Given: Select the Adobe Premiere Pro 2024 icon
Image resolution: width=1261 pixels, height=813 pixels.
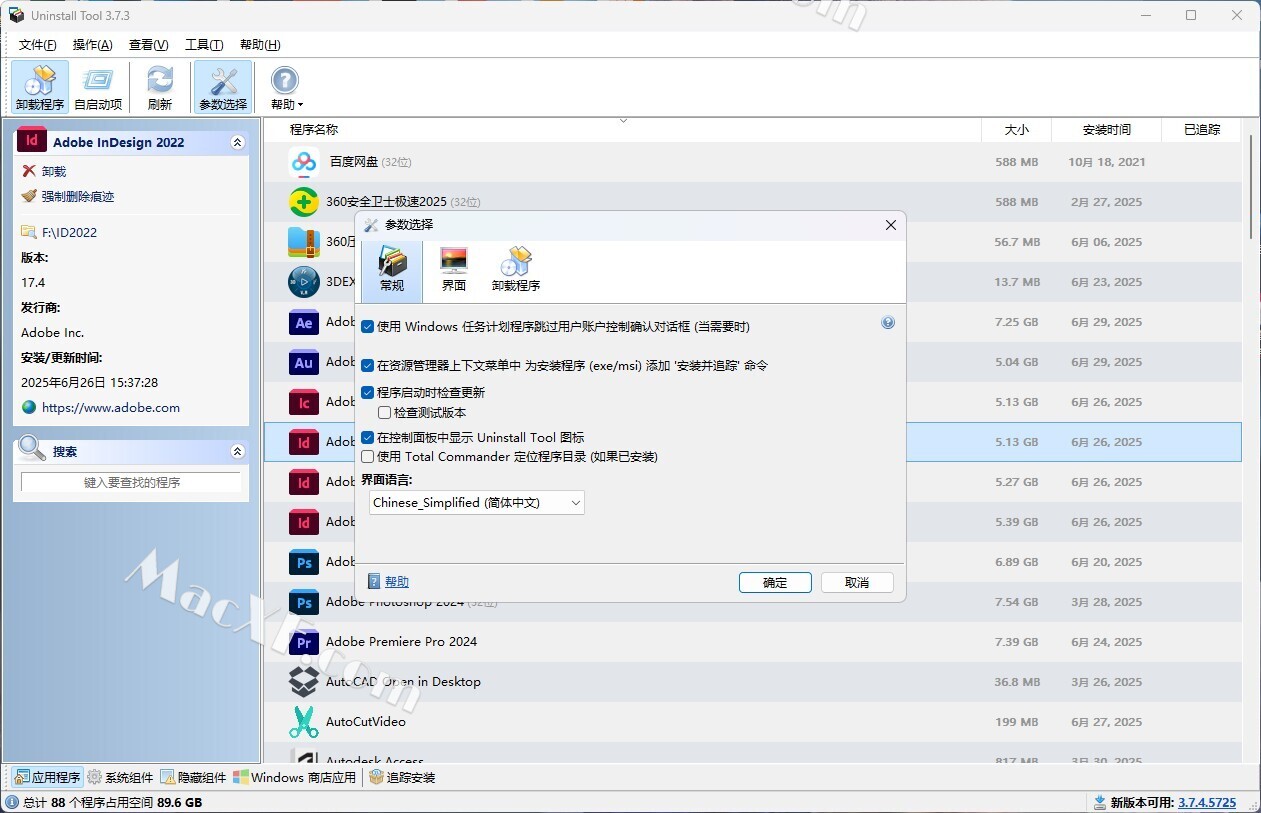Looking at the screenshot, I should point(304,642).
